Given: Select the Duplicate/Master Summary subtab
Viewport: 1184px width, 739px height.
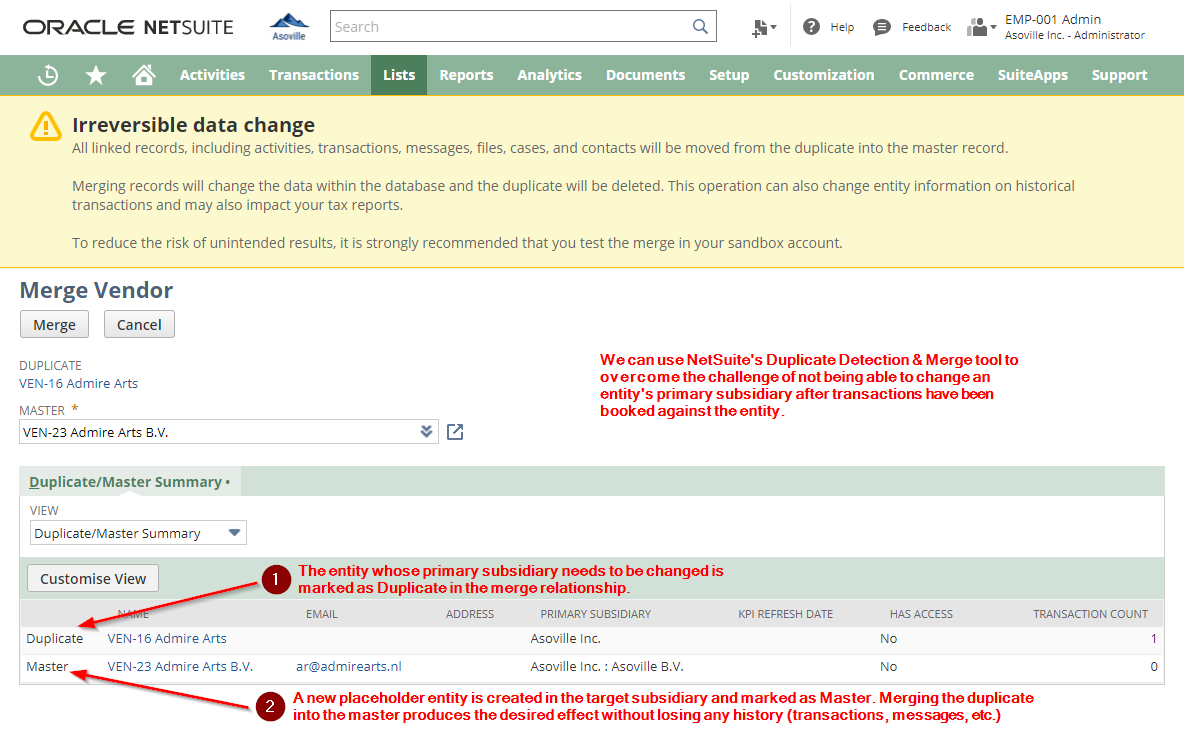Looking at the screenshot, I should coord(130,482).
